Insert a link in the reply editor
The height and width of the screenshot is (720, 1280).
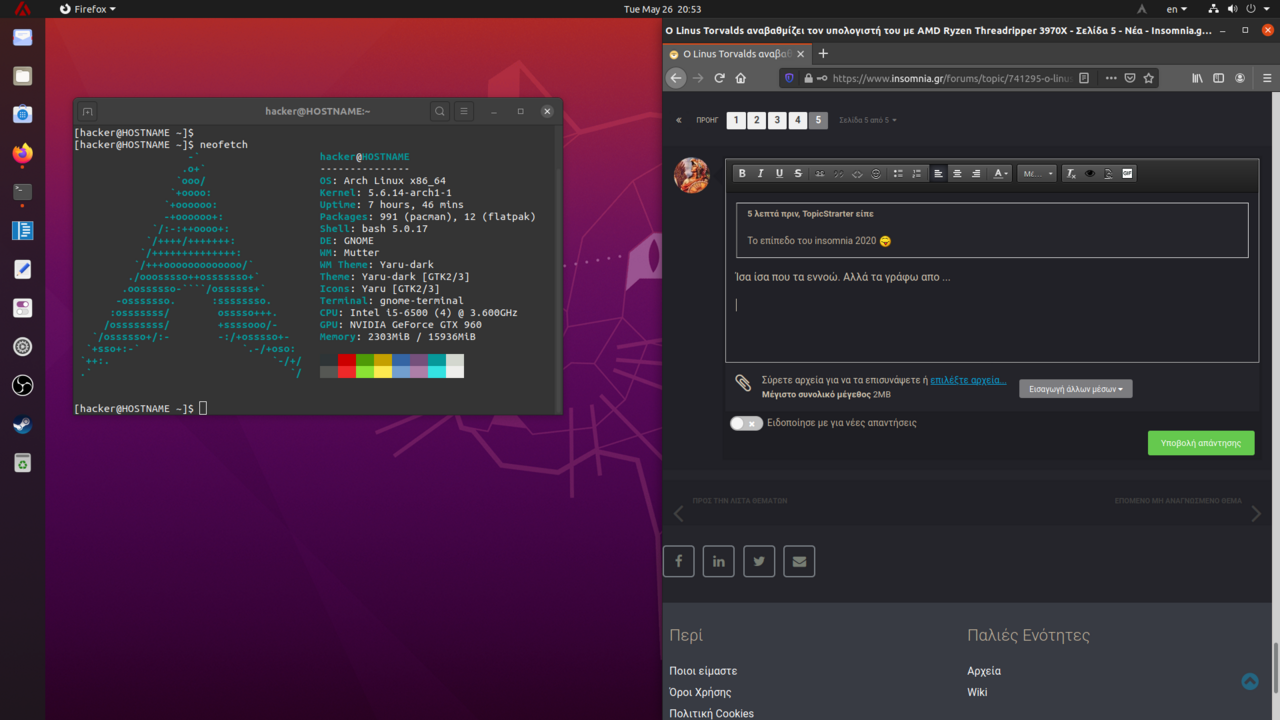point(819,173)
